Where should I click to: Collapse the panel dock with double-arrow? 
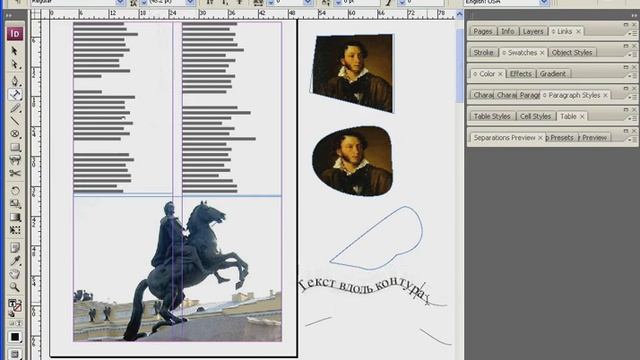634,15
